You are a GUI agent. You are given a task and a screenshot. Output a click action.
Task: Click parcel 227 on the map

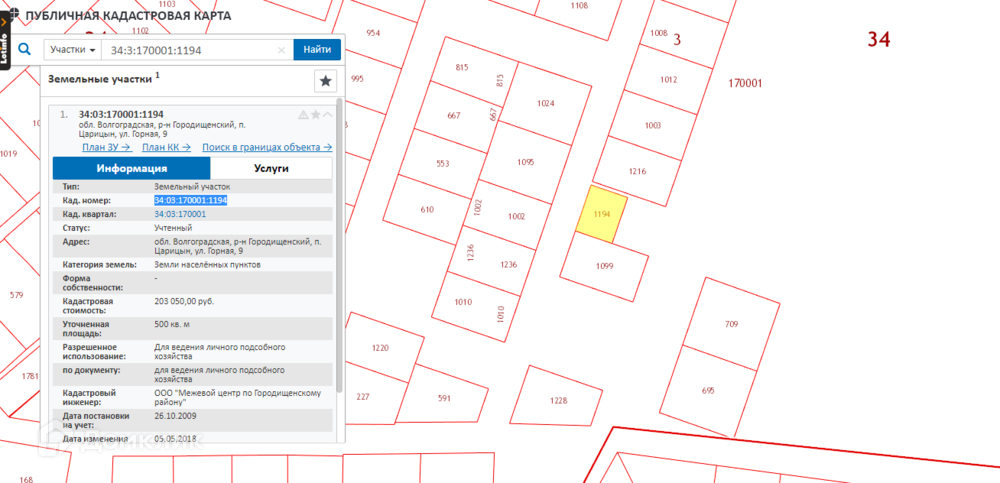pos(362,396)
